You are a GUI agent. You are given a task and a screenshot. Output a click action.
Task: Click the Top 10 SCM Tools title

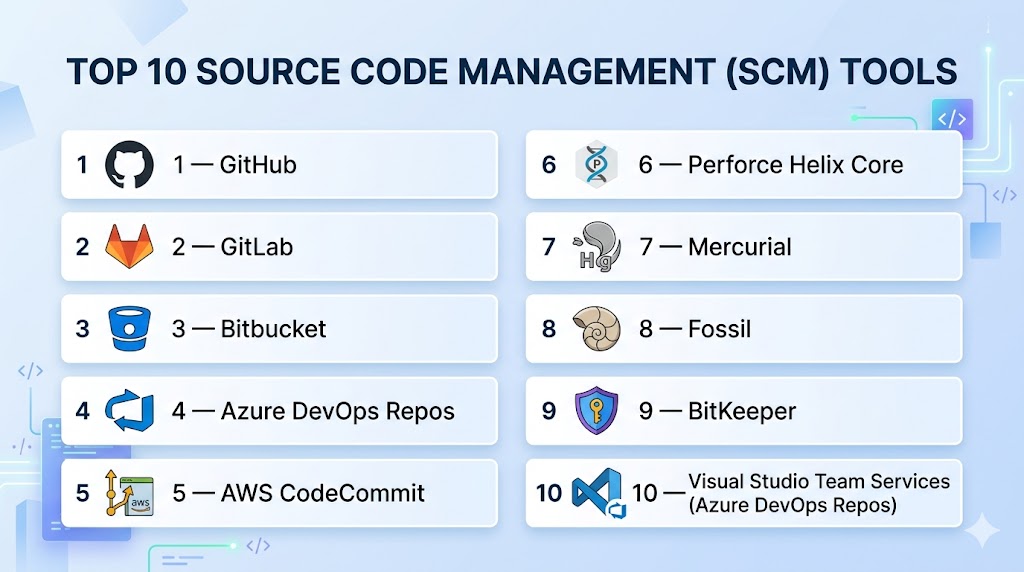511,72
